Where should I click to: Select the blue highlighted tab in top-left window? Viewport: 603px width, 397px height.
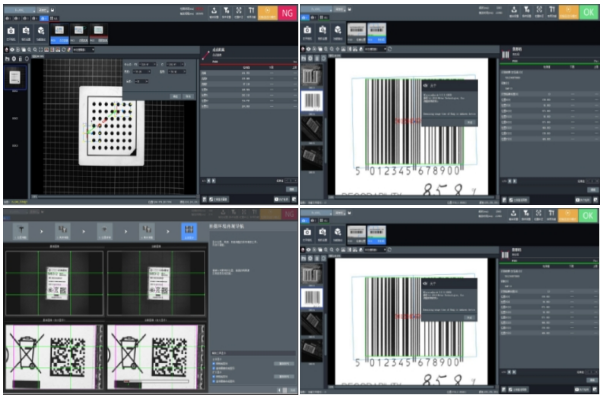point(44,18)
